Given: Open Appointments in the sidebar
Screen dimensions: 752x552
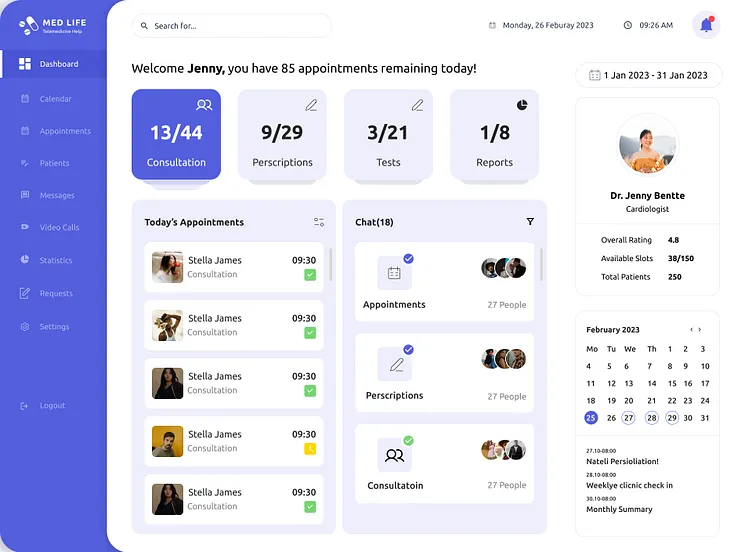Looking at the screenshot, I should click(x=54, y=131).
